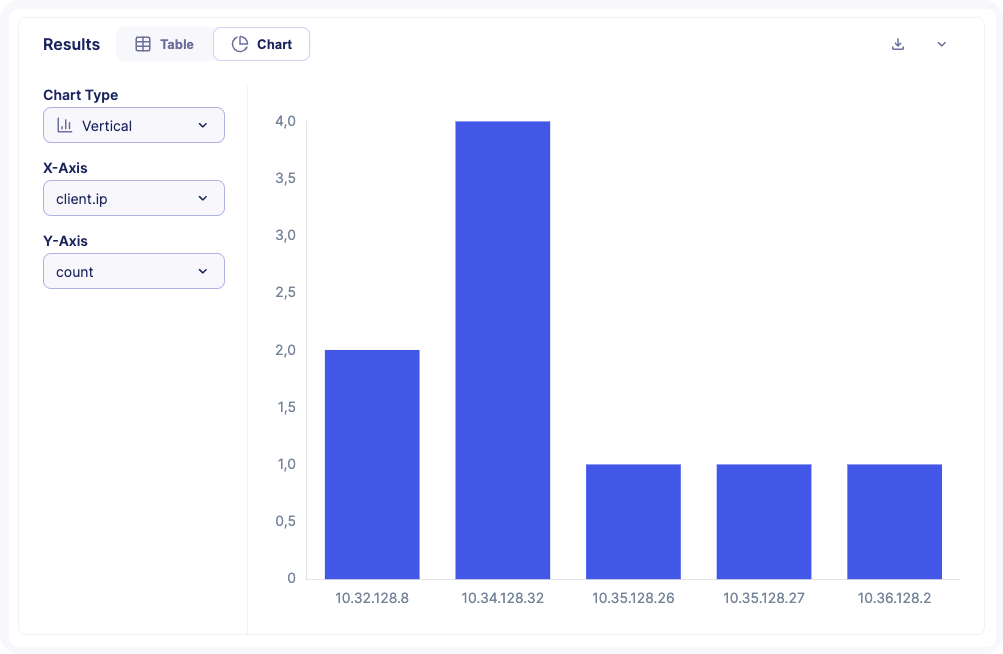Click the X-Axis field label

point(65,168)
